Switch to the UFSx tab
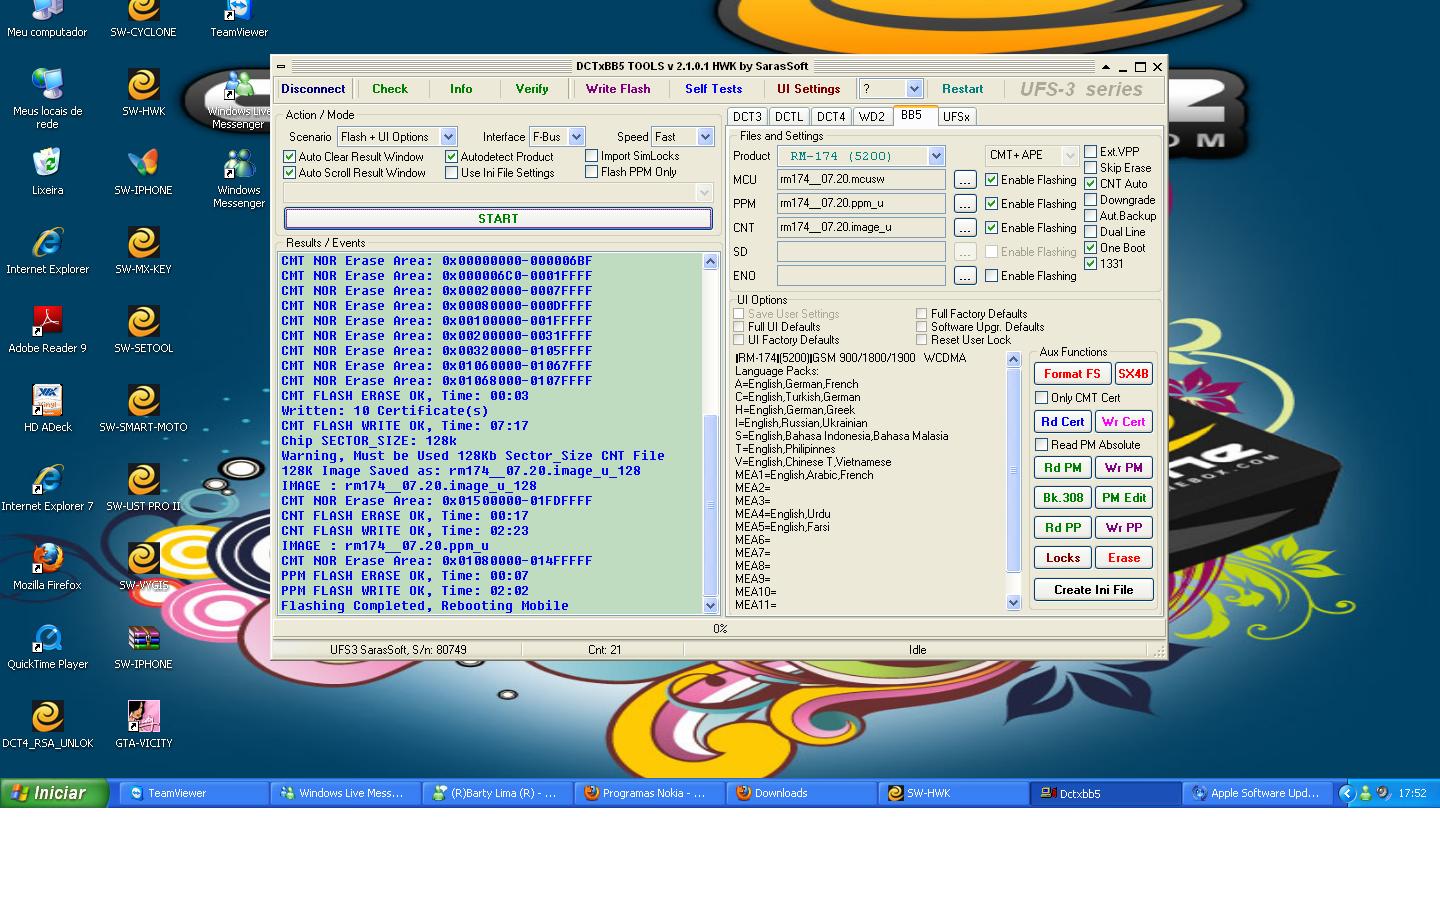The height and width of the screenshot is (900, 1440). coord(956,117)
